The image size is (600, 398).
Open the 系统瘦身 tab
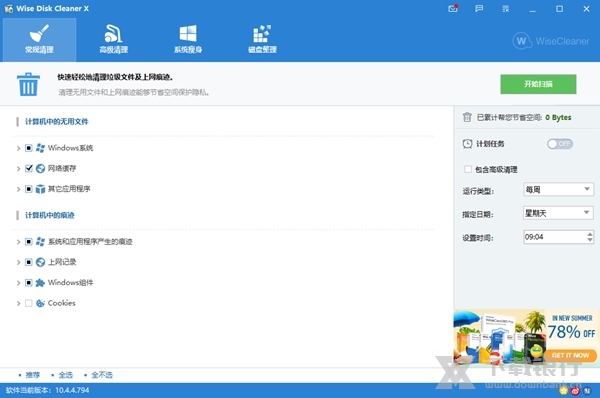[x=188, y=40]
